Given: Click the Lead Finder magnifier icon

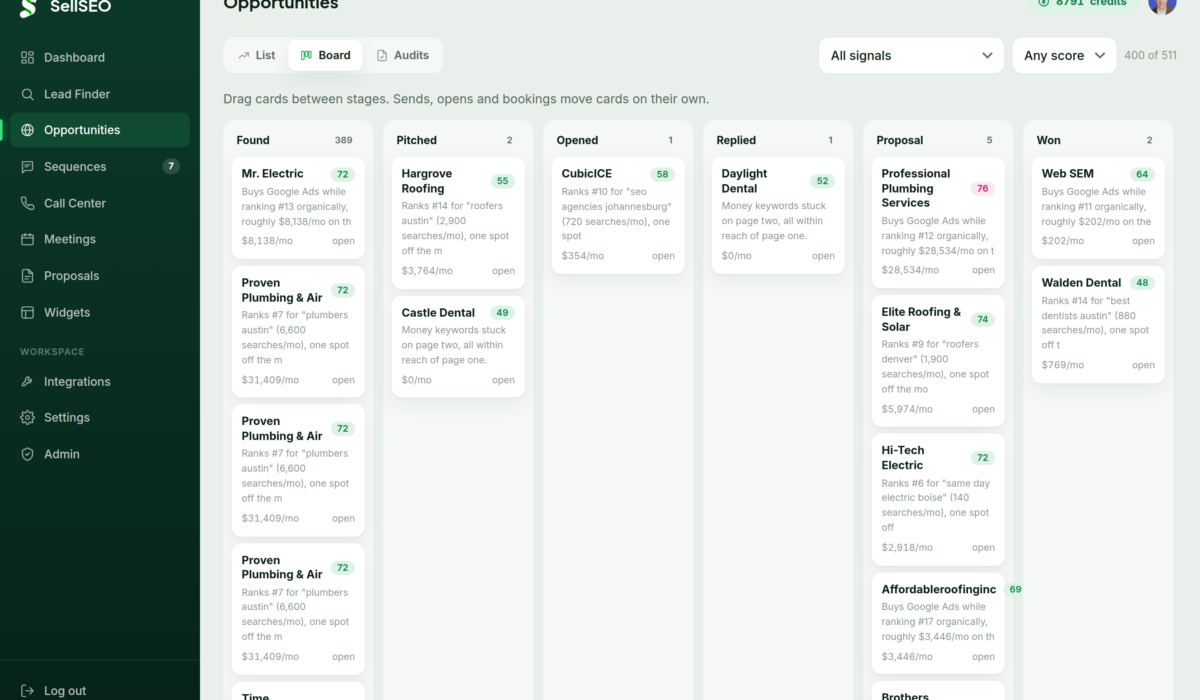Looking at the screenshot, I should point(27,94).
